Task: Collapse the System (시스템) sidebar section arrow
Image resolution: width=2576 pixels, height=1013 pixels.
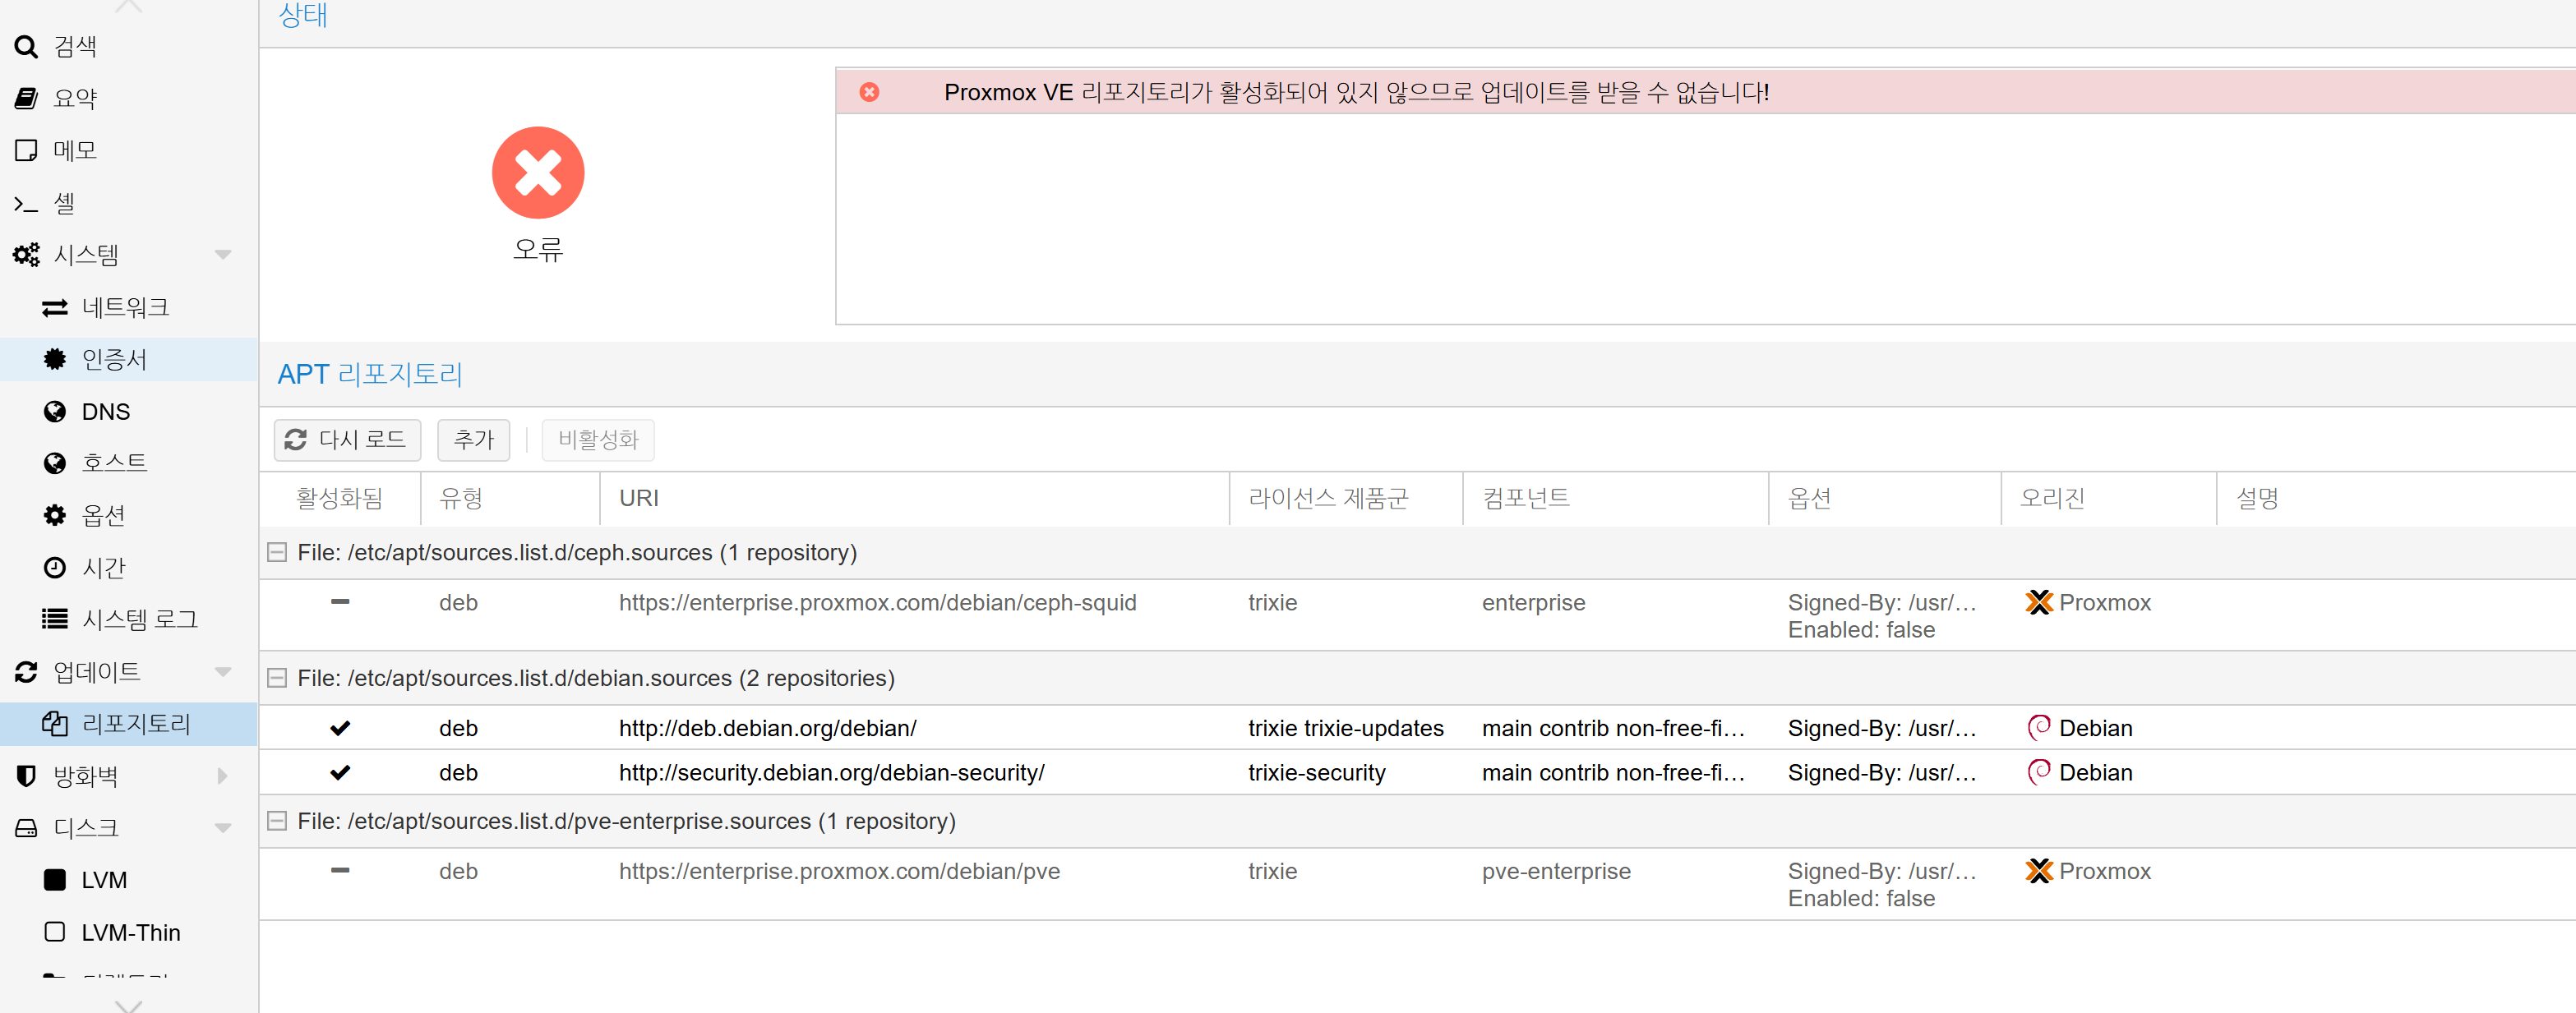Action: tap(223, 255)
